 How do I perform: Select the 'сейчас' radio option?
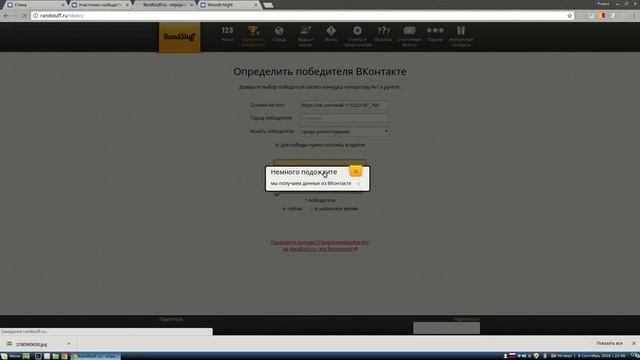point(284,209)
